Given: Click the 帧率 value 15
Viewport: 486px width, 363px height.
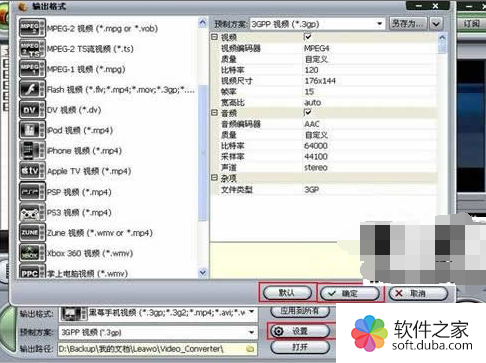Looking at the screenshot, I should coord(309,91).
